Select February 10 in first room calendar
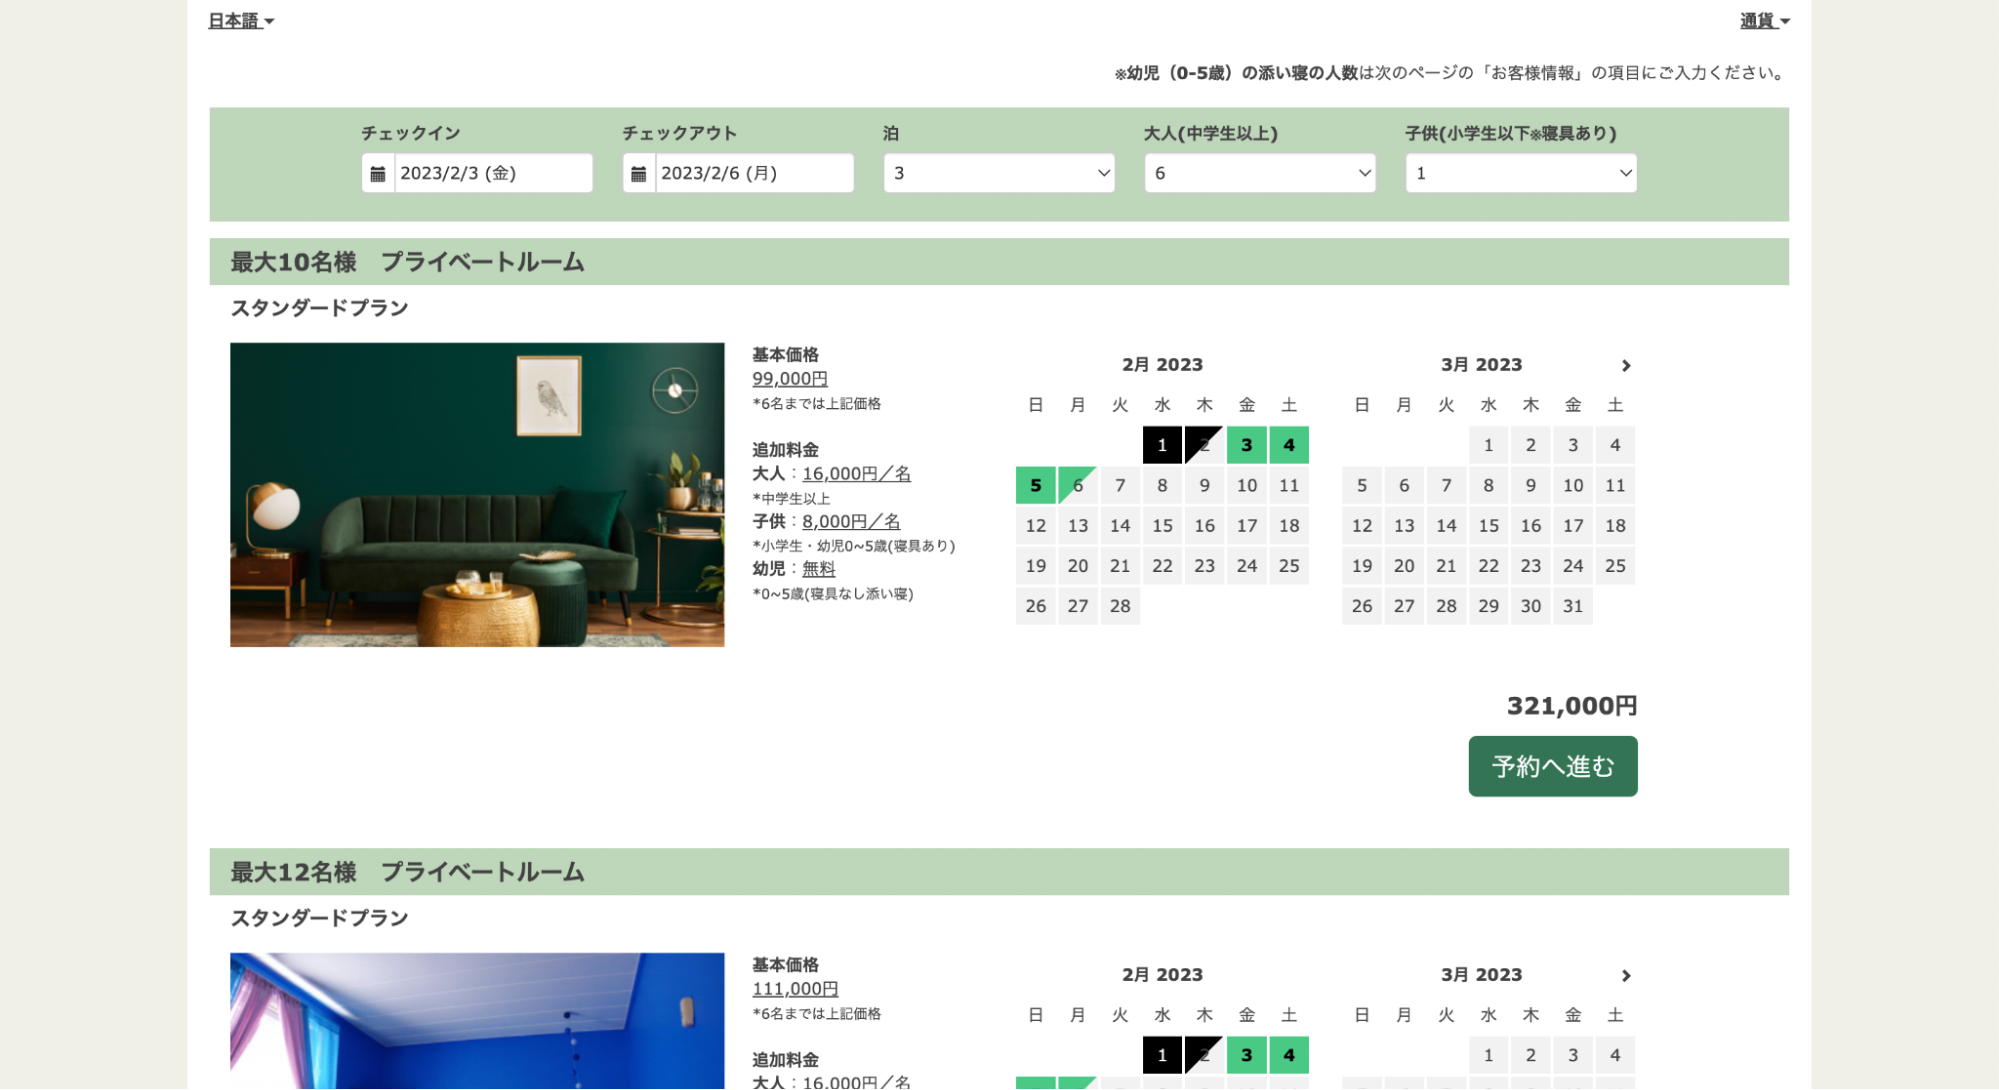 (1246, 486)
